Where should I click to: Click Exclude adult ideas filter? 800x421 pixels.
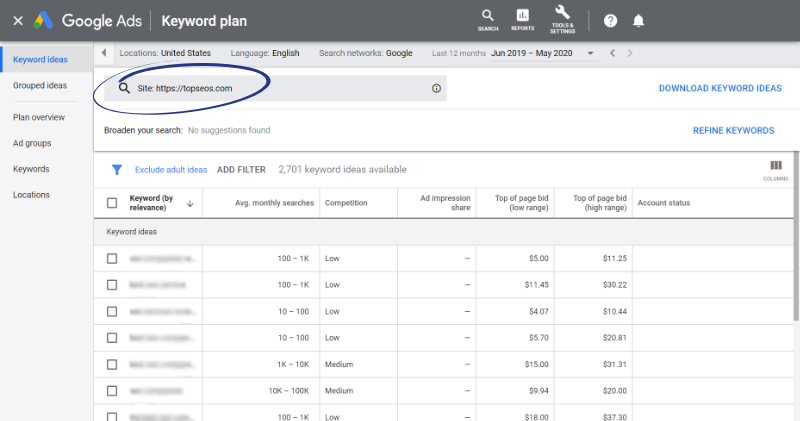click(x=171, y=170)
